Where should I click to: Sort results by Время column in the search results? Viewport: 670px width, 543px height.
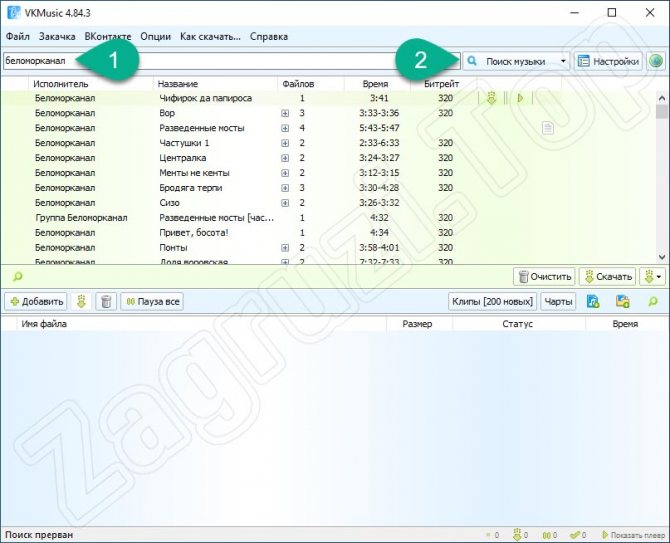(377, 84)
